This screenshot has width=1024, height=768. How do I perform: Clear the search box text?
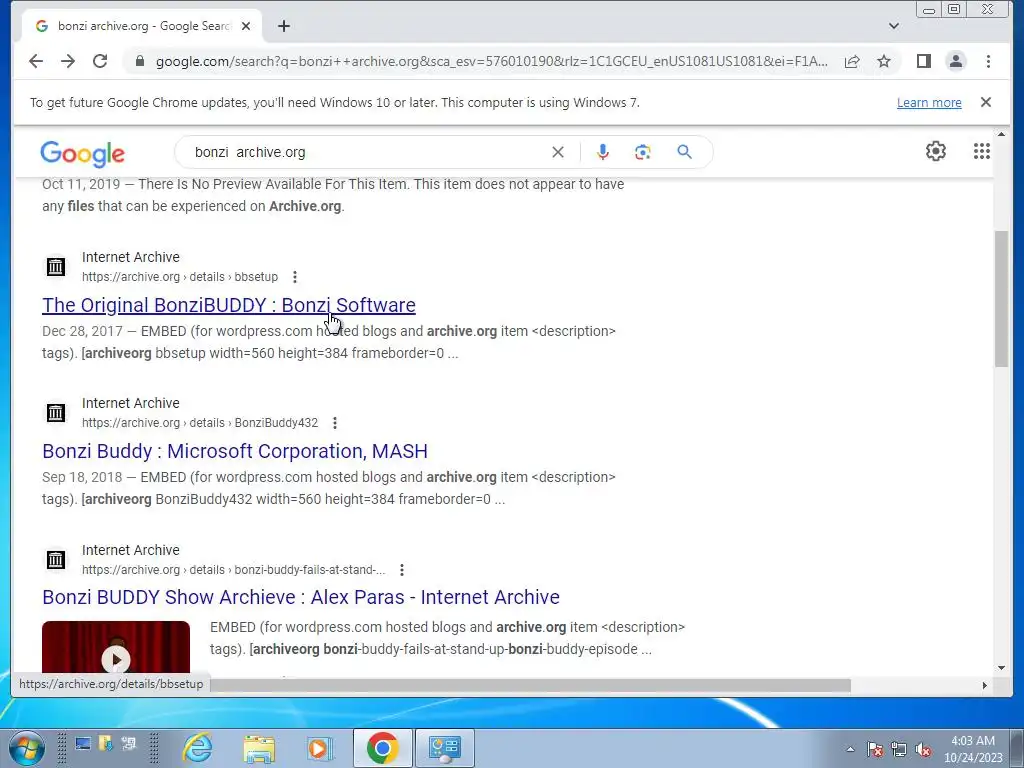click(558, 152)
